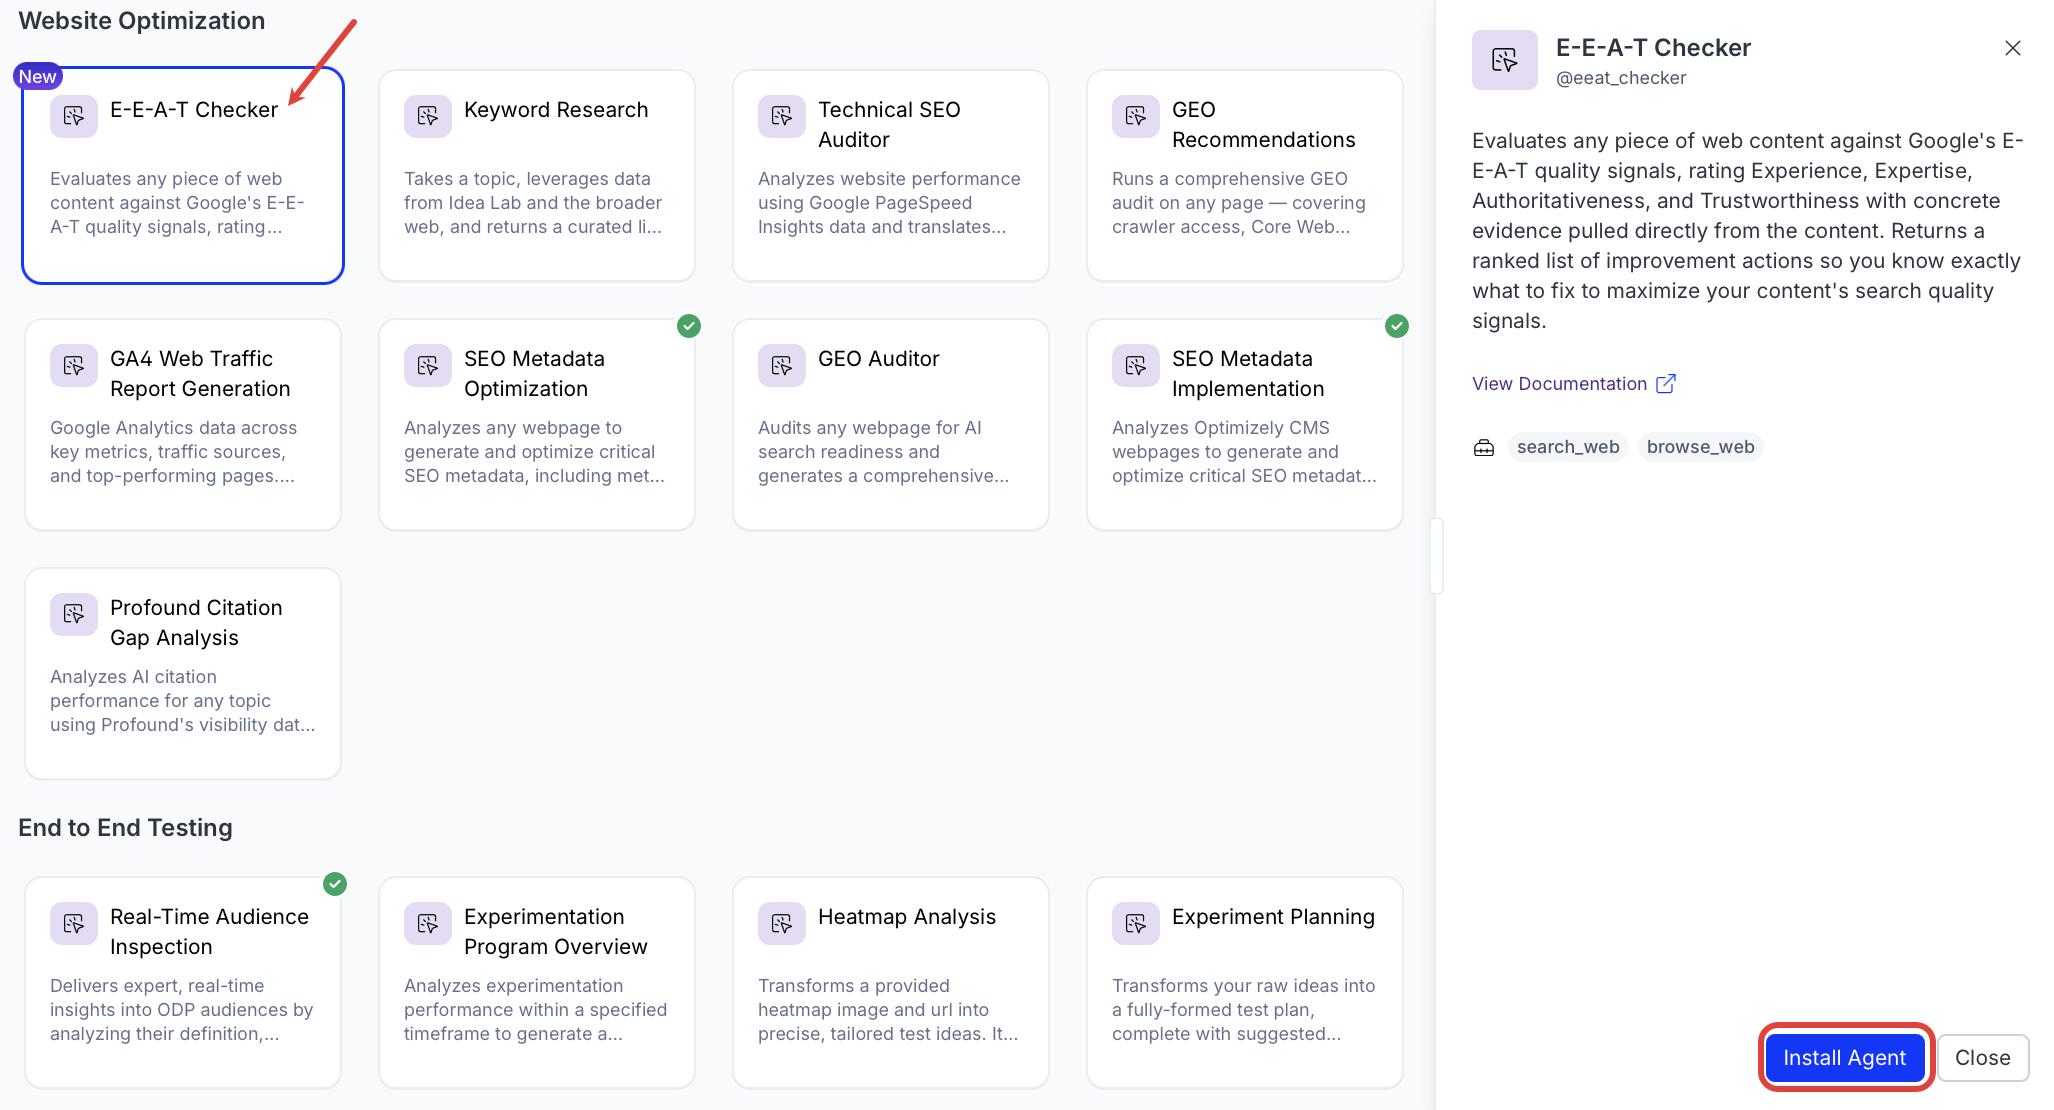Click the Keyword Research agent icon
The height and width of the screenshot is (1110, 2054).
pyautogui.click(x=427, y=116)
